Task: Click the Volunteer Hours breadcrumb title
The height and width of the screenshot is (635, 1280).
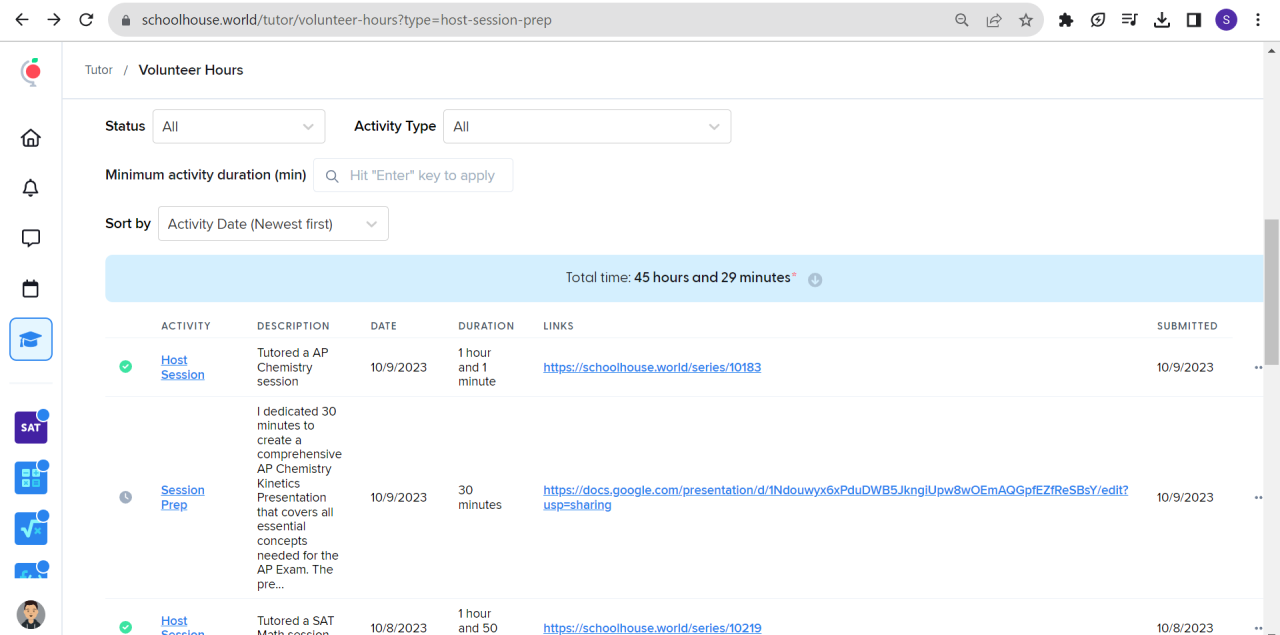Action: [x=191, y=70]
